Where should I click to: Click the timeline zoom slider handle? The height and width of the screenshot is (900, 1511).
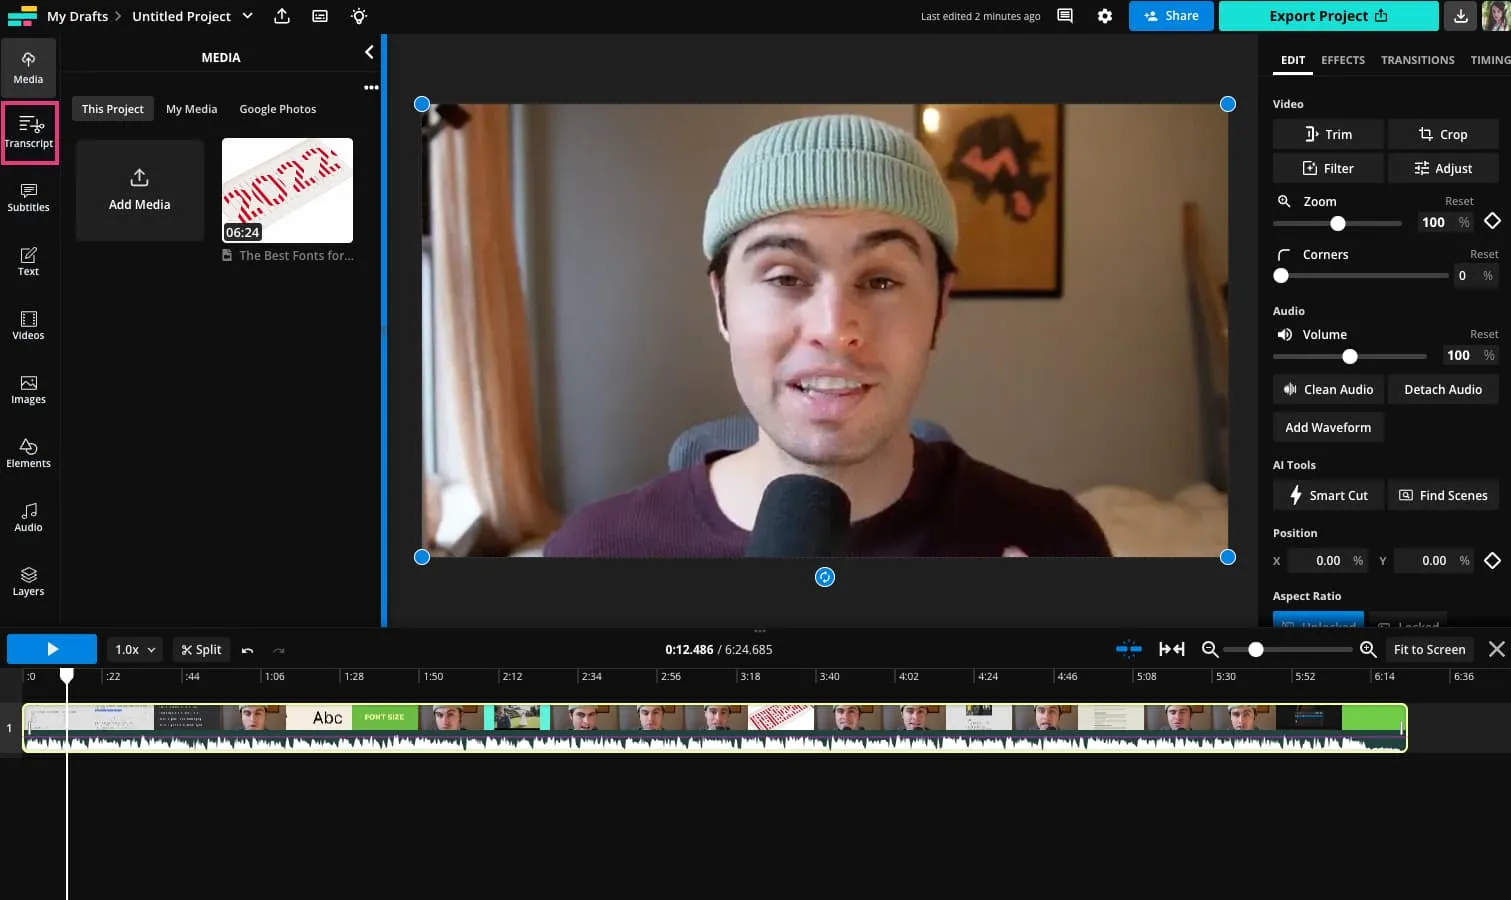tap(1256, 649)
